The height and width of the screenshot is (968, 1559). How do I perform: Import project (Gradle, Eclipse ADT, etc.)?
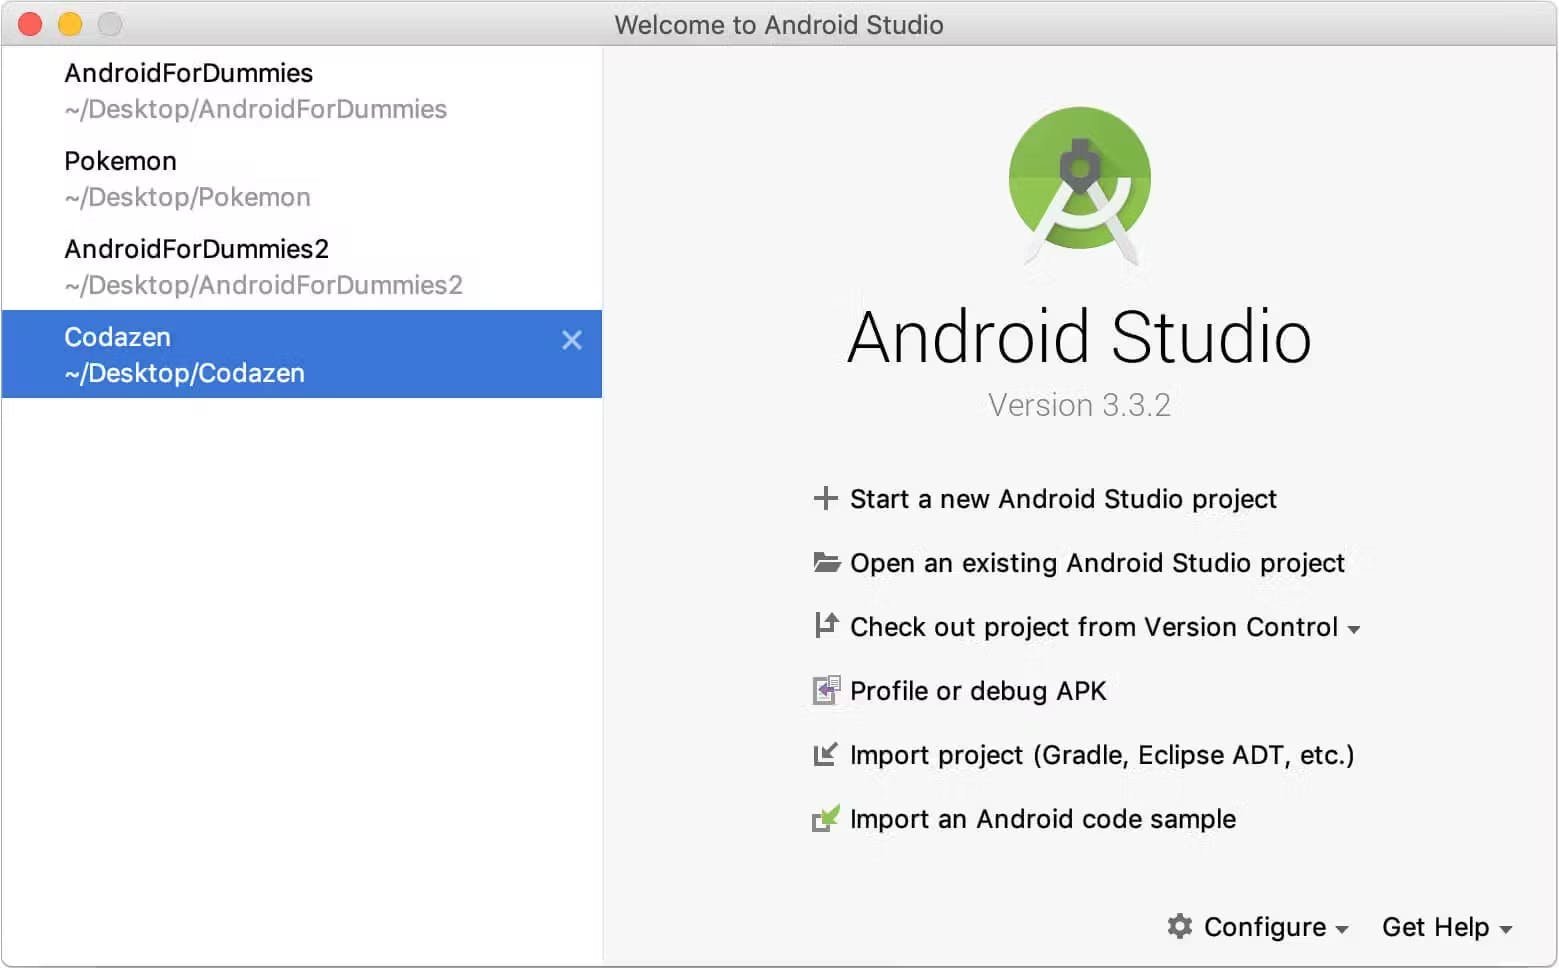1102,755
